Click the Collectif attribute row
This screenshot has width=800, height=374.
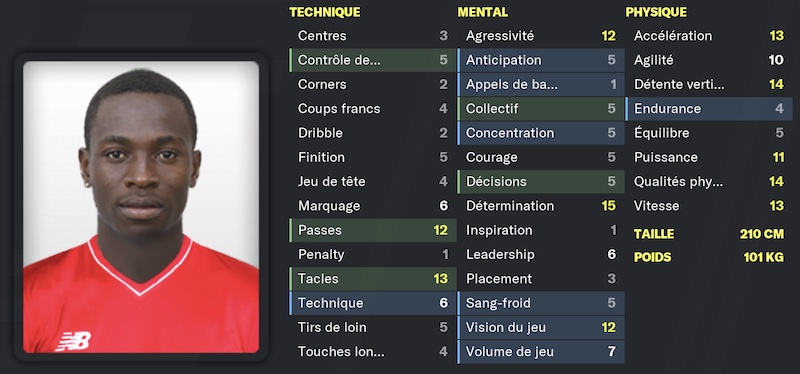(541, 109)
